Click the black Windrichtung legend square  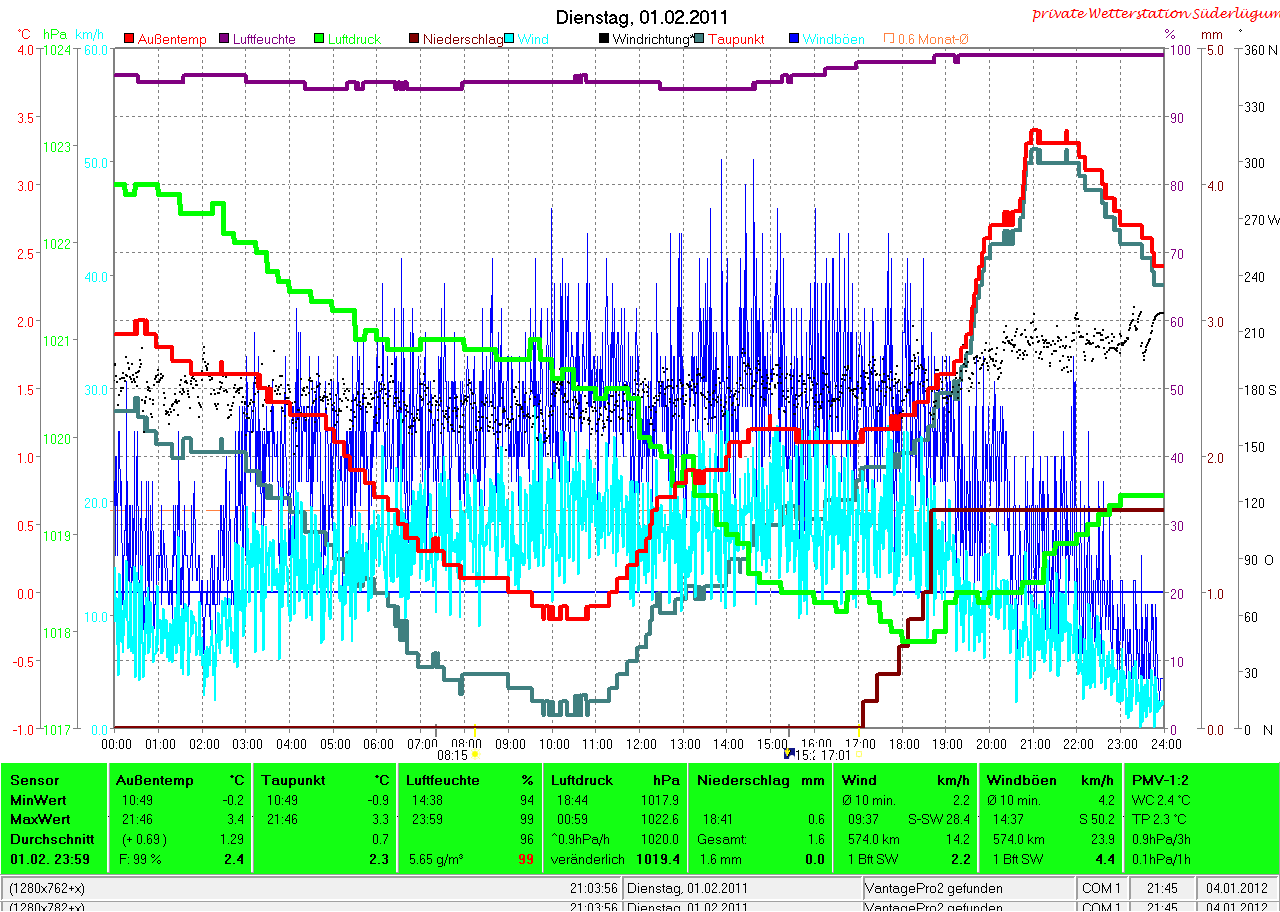pos(603,39)
